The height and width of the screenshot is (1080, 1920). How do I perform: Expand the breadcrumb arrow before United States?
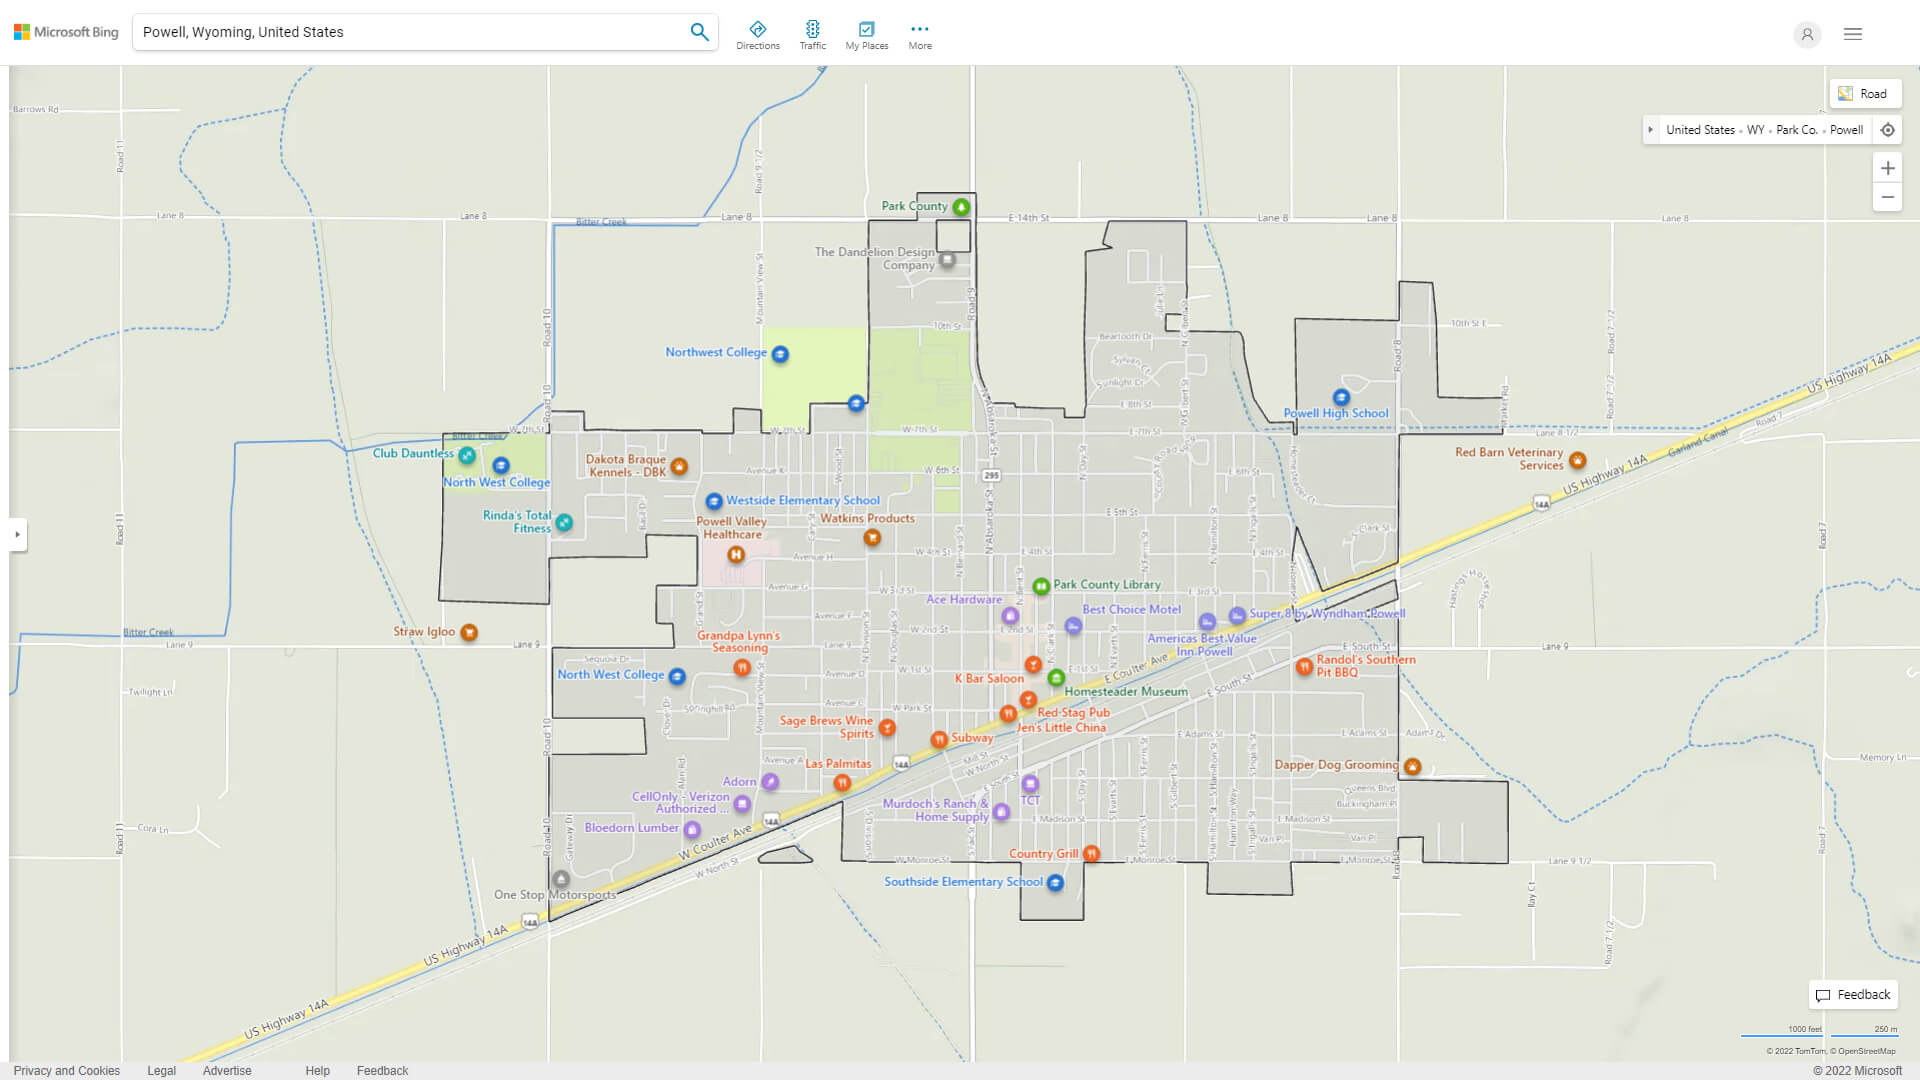[1650, 129]
